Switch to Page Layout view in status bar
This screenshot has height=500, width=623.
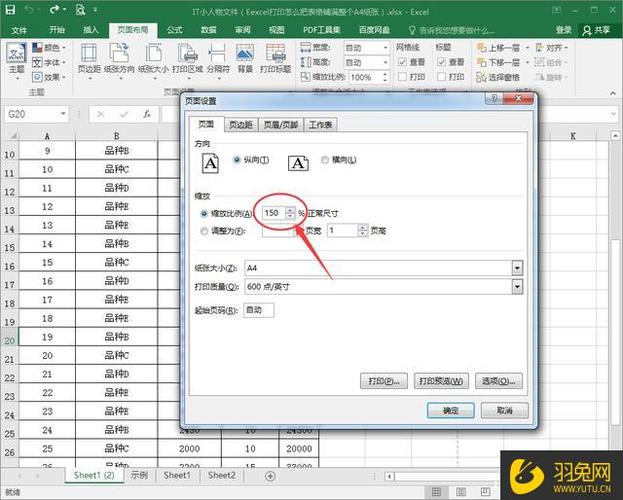click(x=461, y=492)
